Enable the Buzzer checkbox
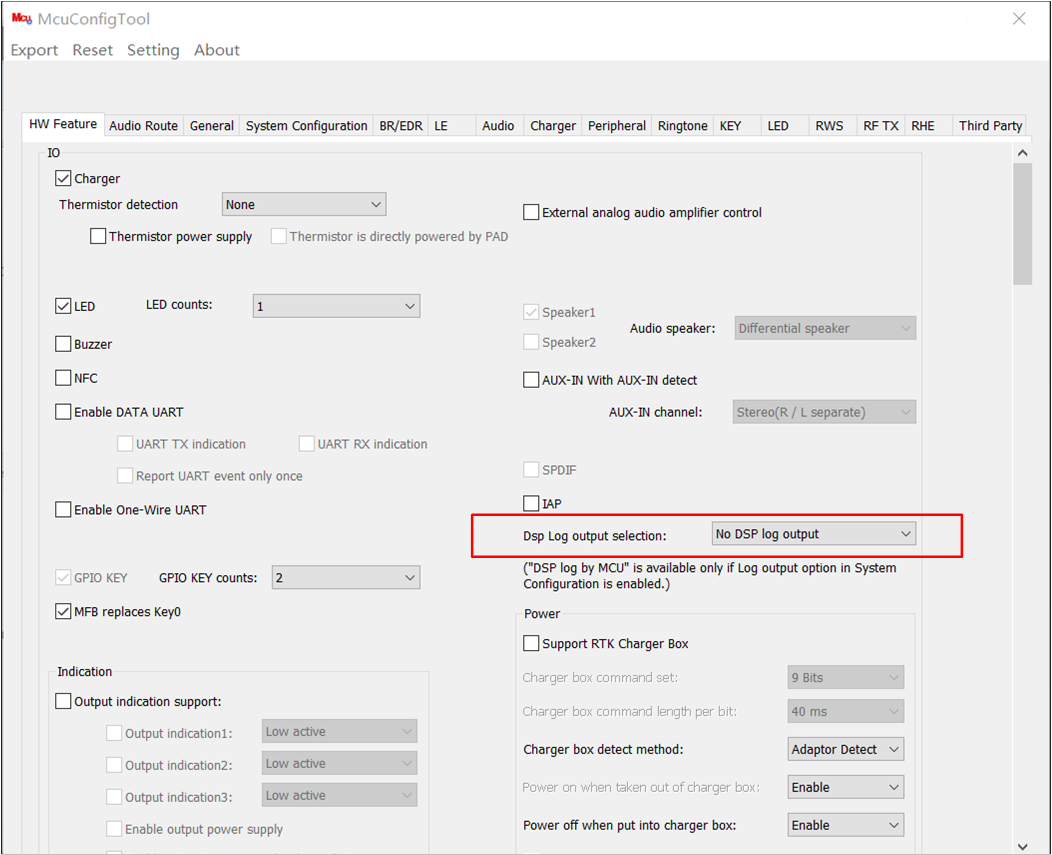Image resolution: width=1052 pixels, height=855 pixels. [63, 343]
